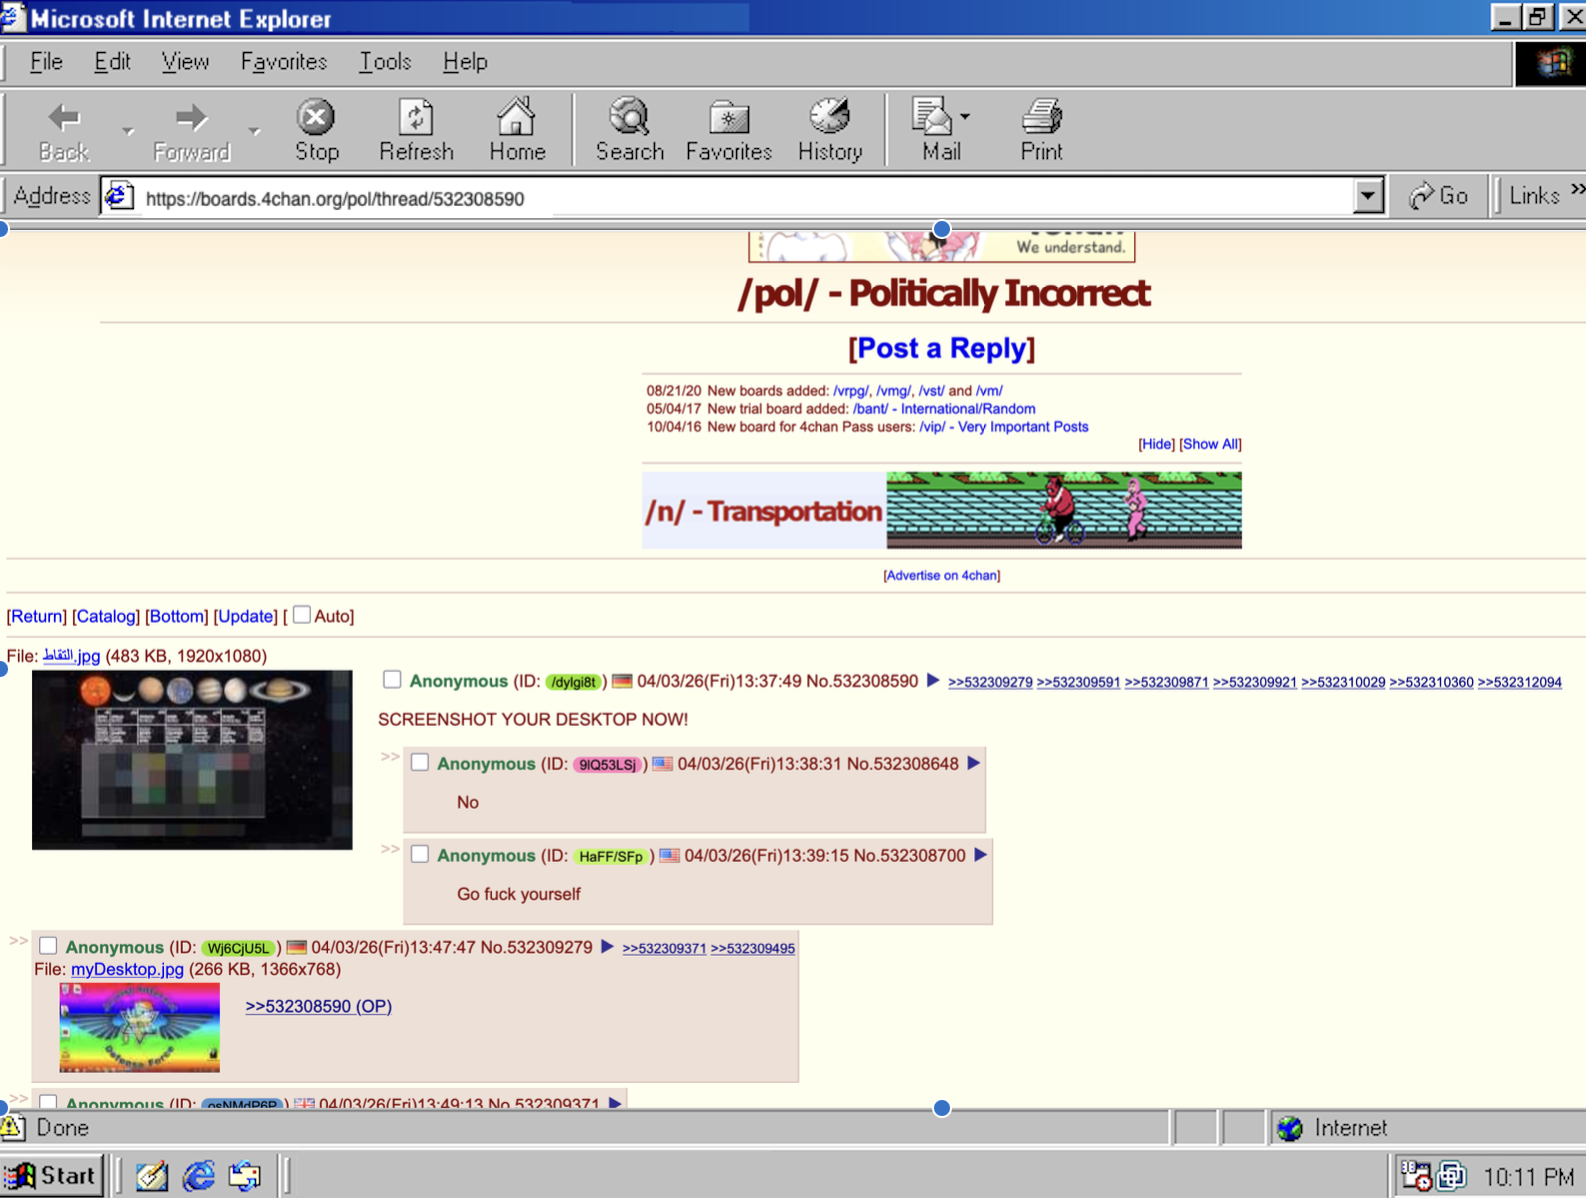Click the Mail toolbar icon

932,118
